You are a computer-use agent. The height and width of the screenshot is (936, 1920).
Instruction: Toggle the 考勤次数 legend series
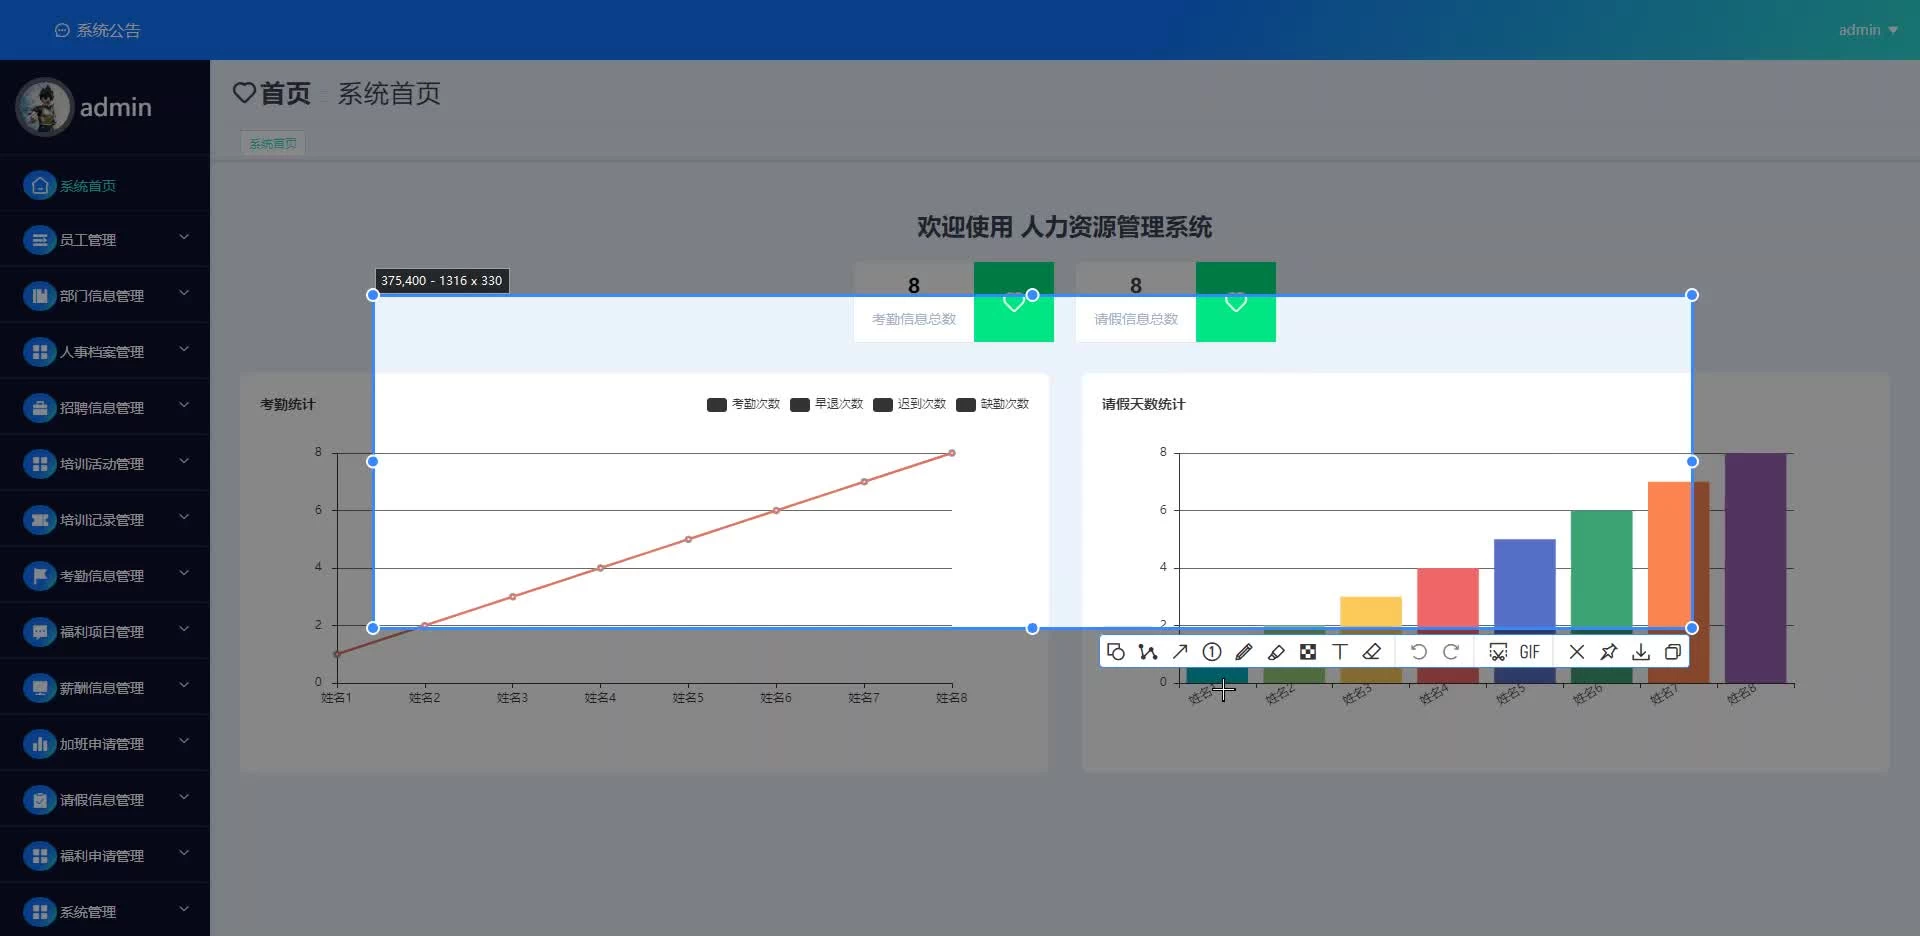[x=743, y=404]
